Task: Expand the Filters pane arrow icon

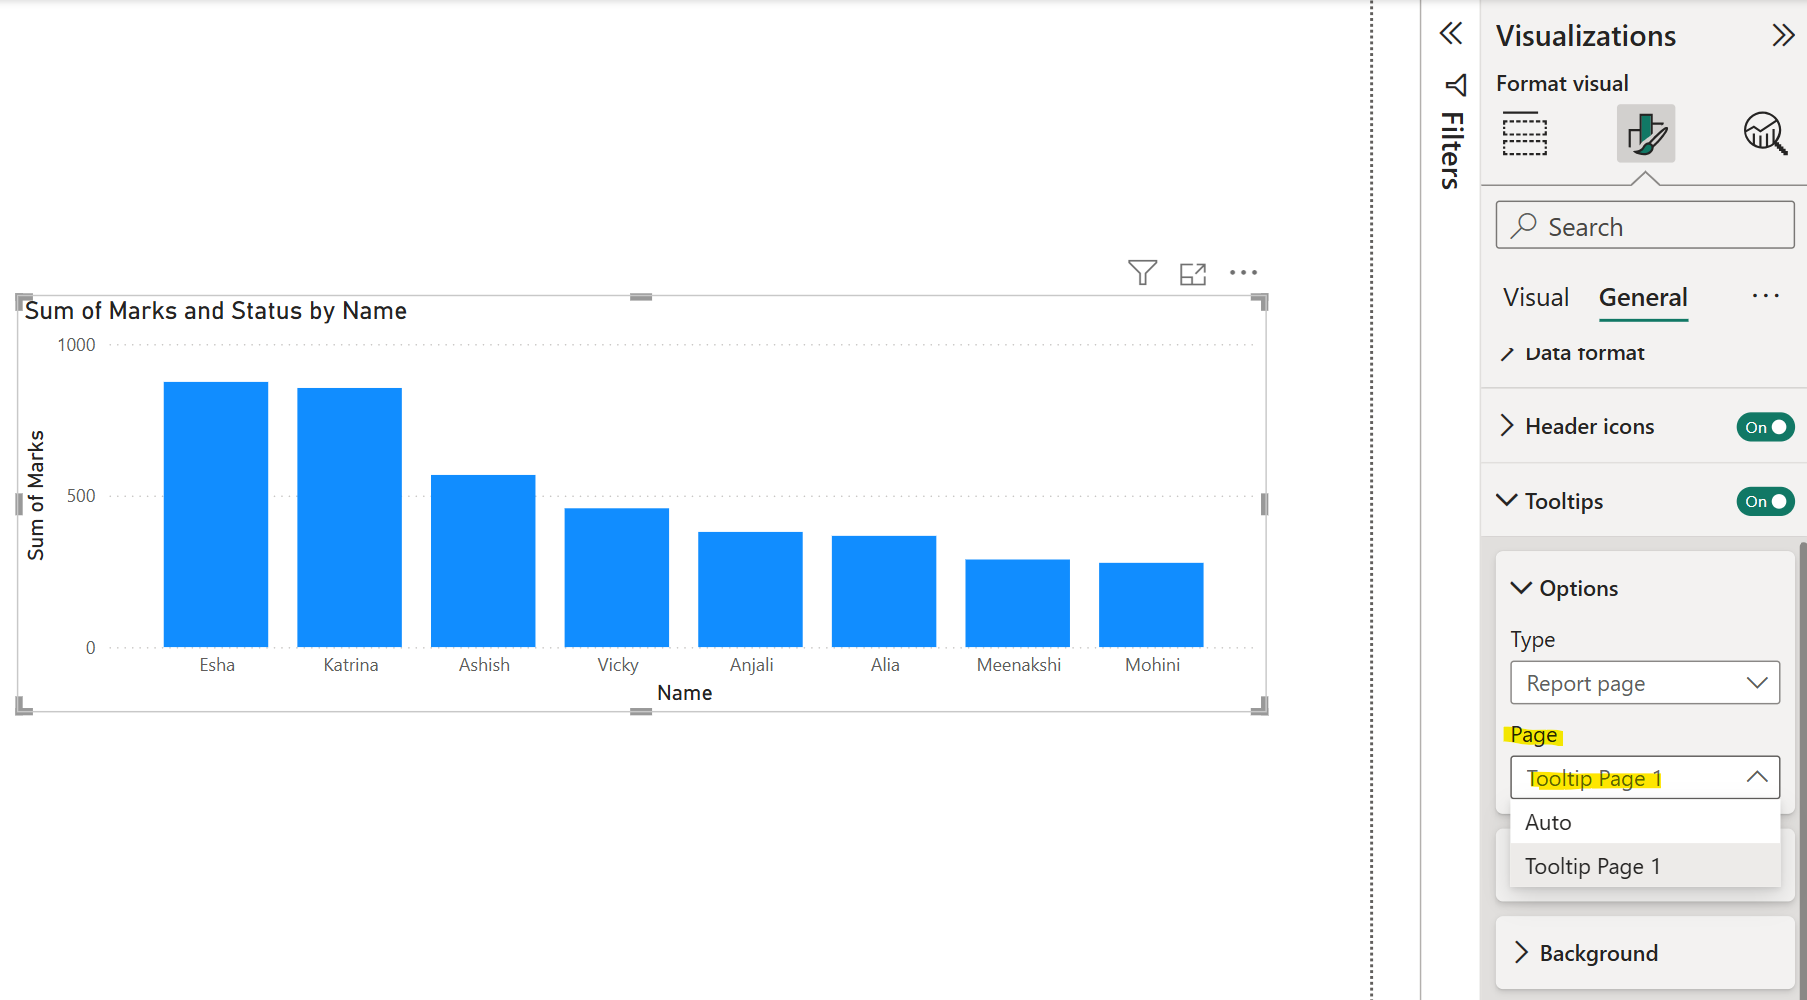Action: (1450, 33)
